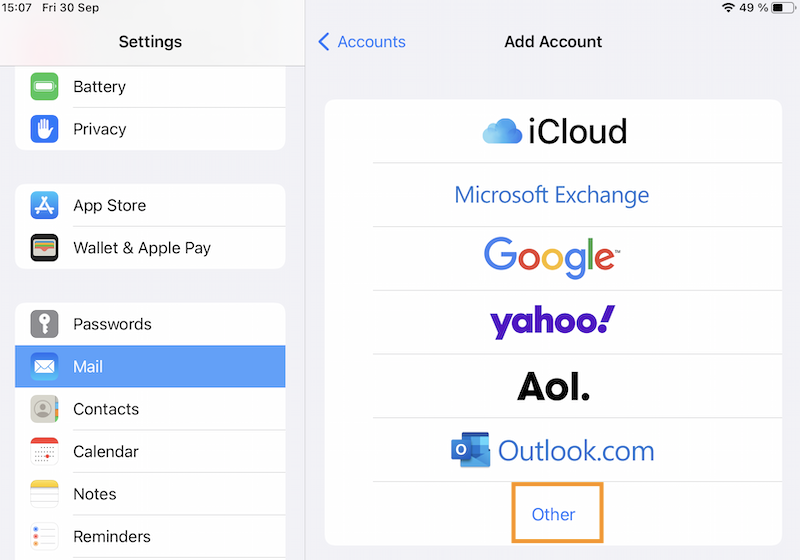The image size is (800, 560).
Task: Tap the Calendar icon in sidebar
Action: [45, 452]
